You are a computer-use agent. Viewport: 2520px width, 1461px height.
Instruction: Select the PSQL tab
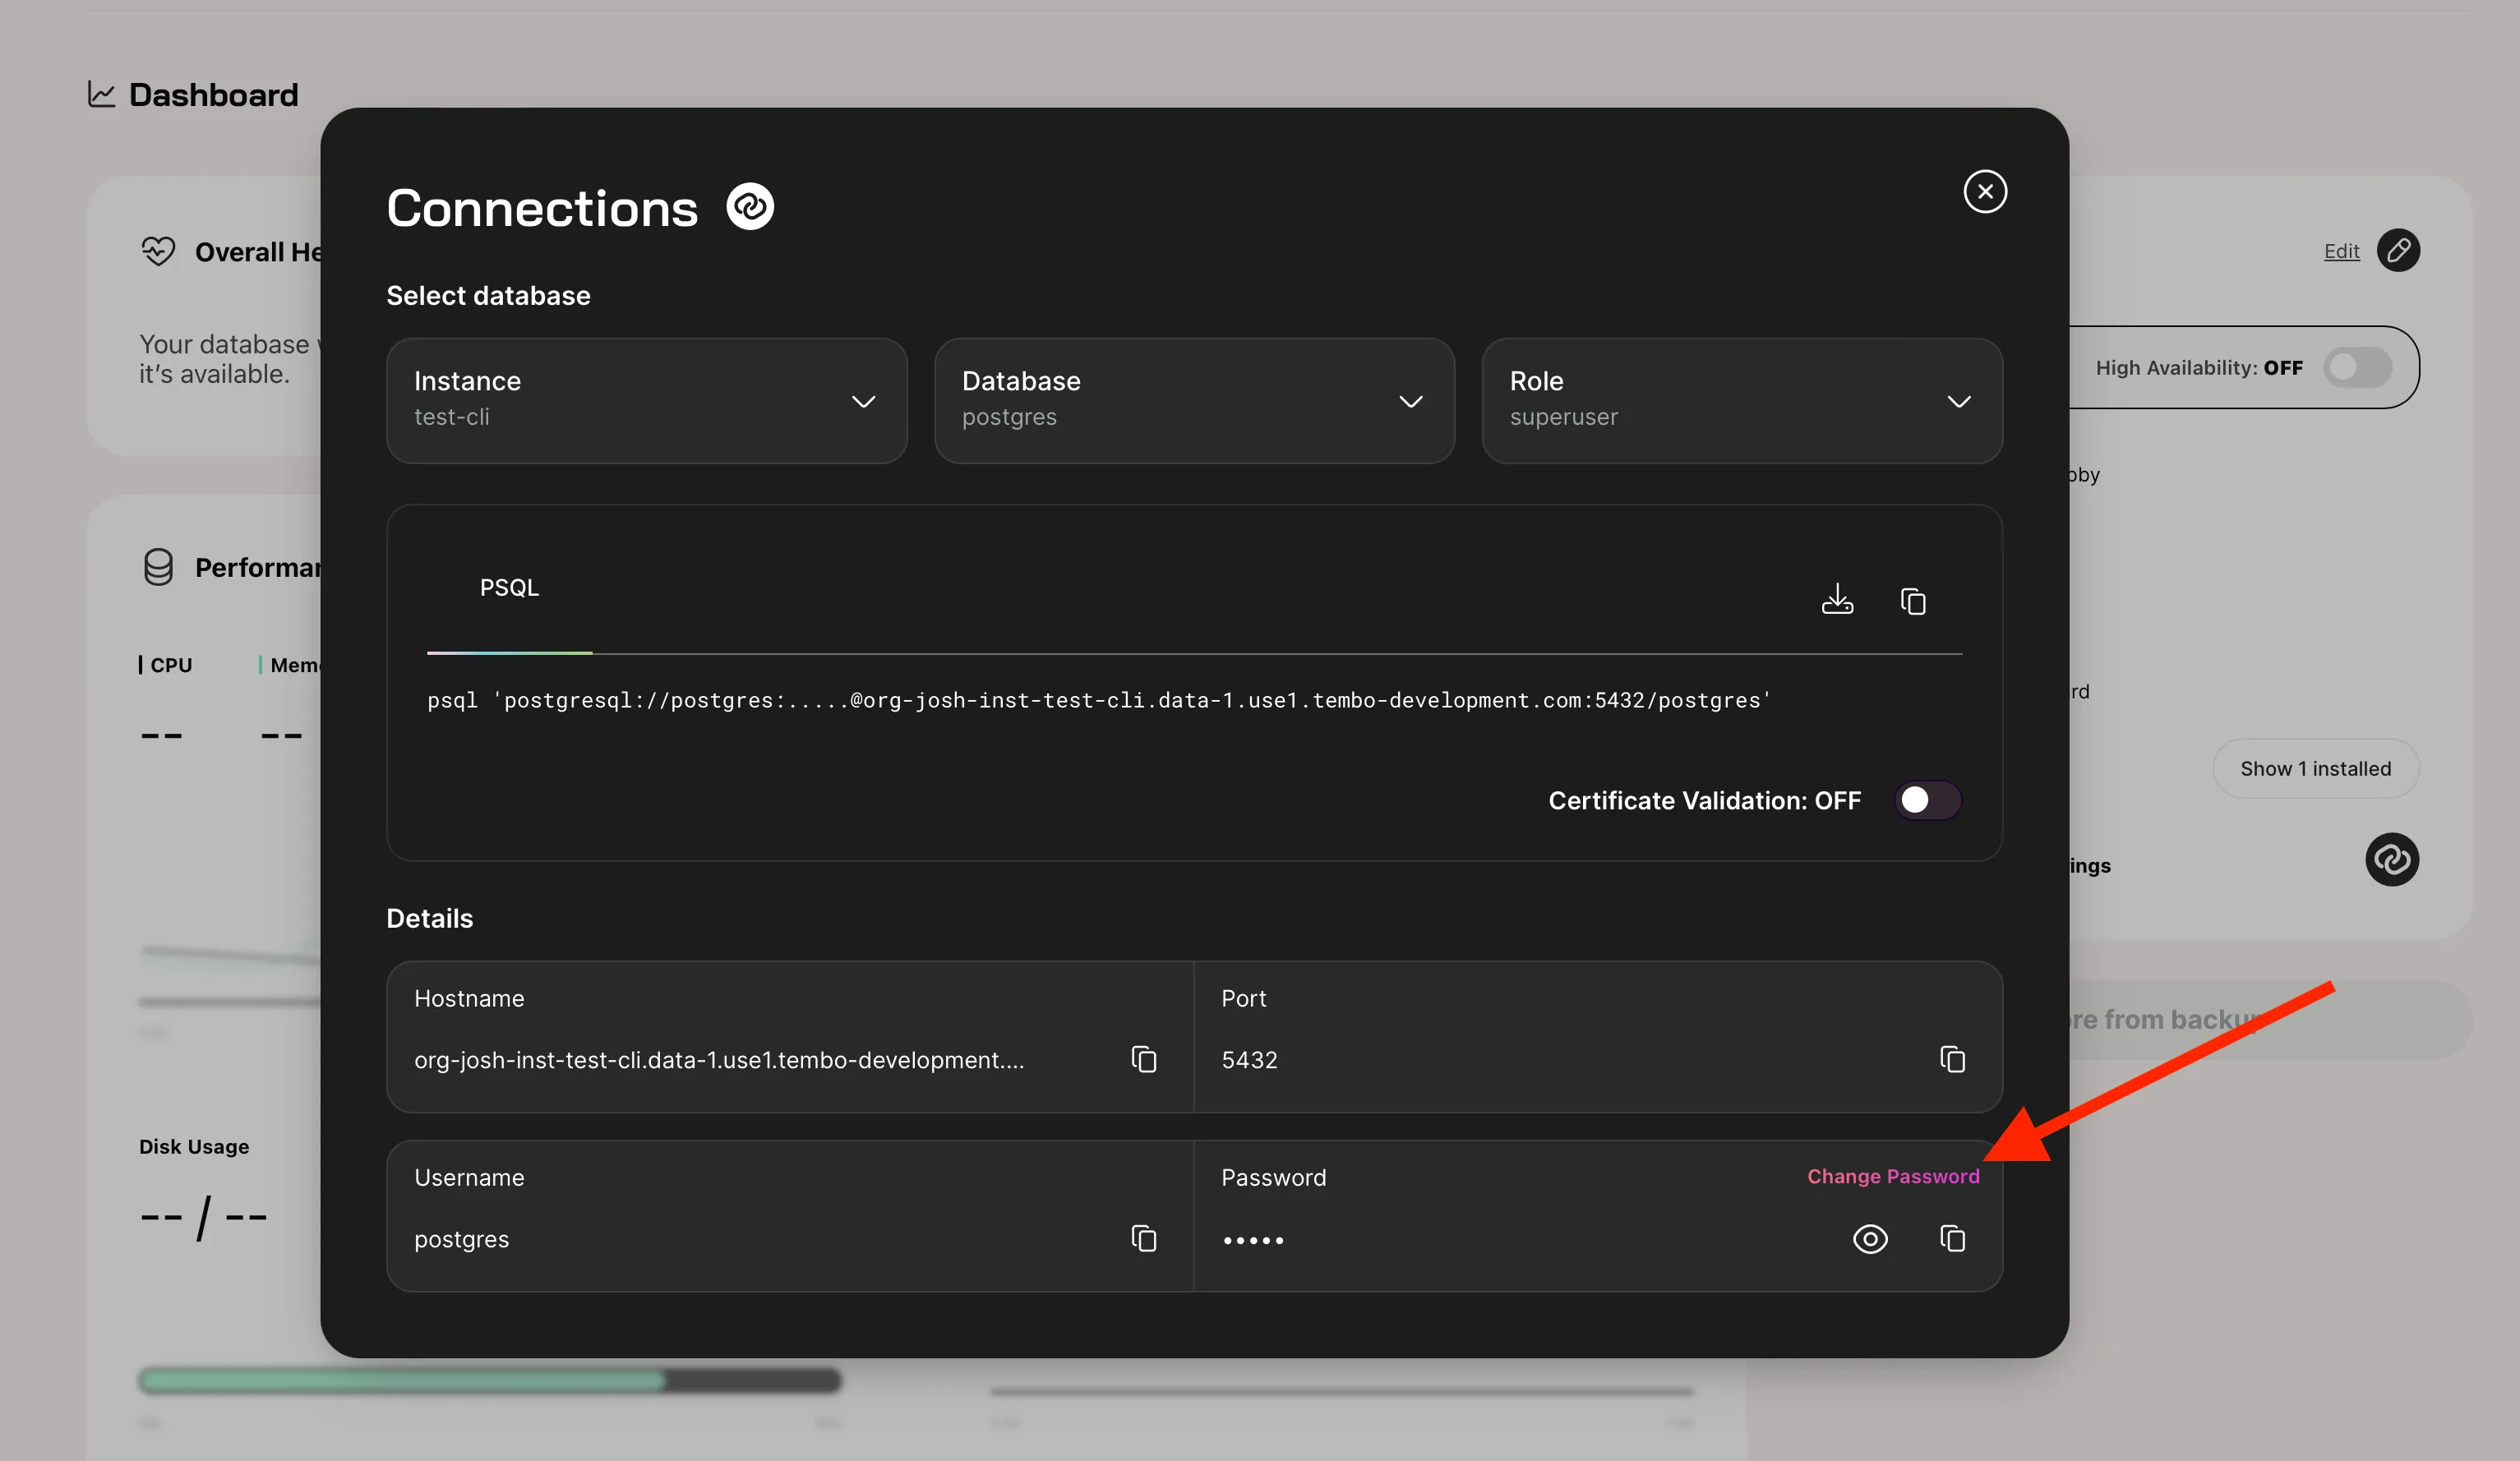click(x=510, y=586)
